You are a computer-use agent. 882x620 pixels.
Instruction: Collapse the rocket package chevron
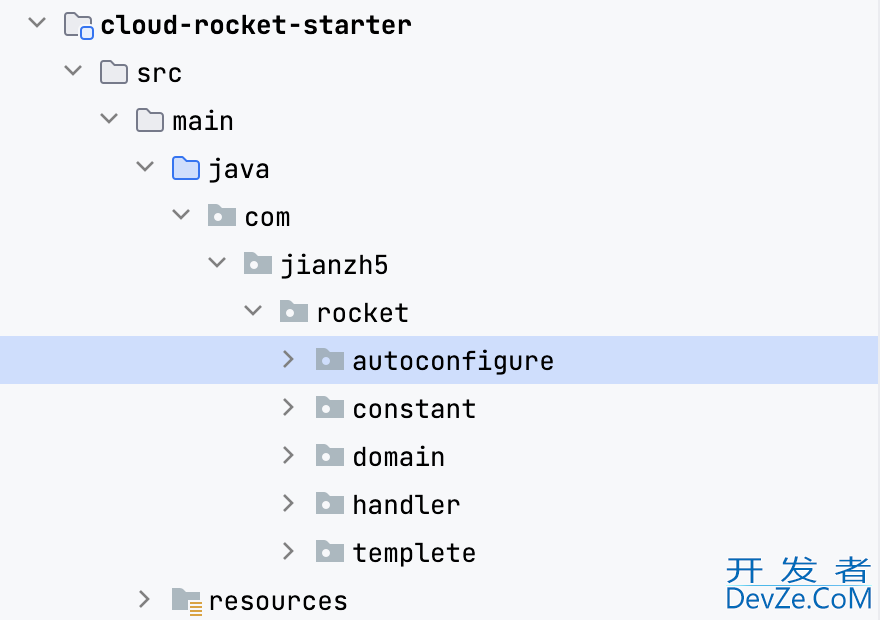coord(253,311)
